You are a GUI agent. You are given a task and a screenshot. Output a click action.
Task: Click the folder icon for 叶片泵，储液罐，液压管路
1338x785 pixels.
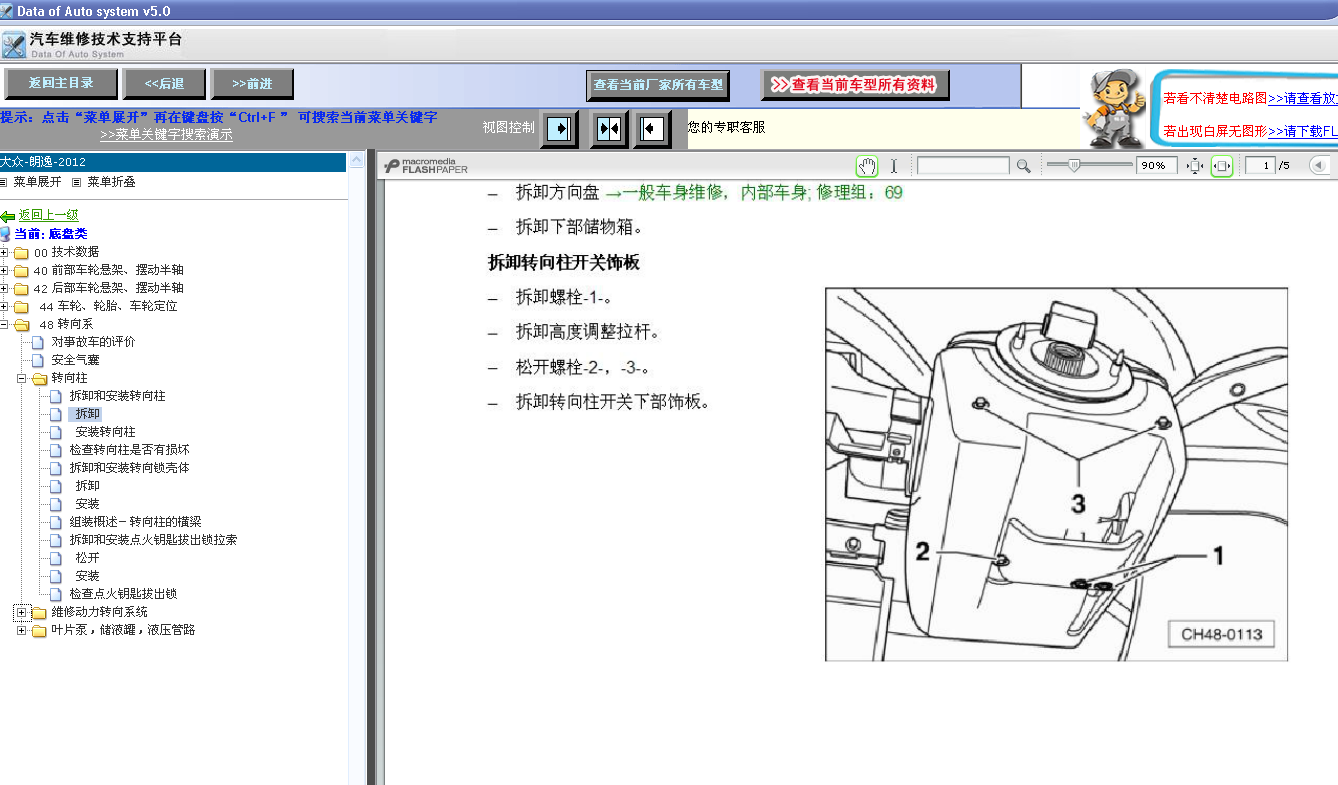click(39, 631)
